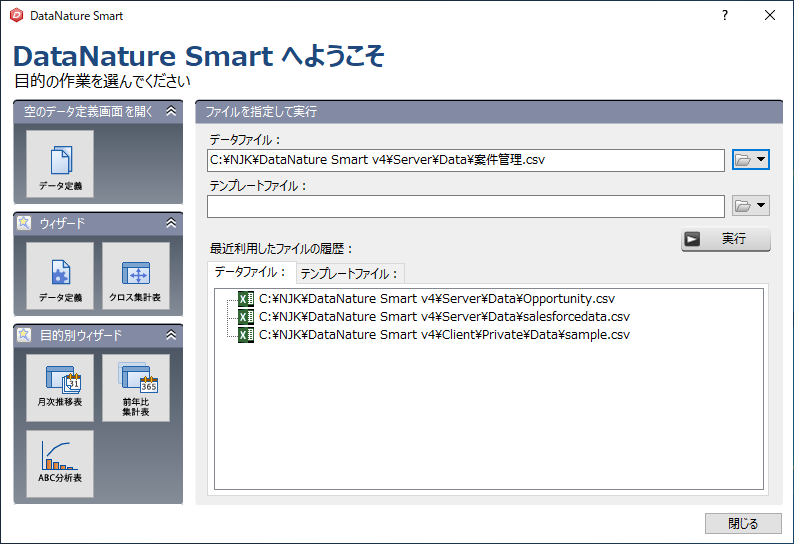The width and height of the screenshot is (794, 544).
Task: Click the データファイル folder browse button
Action: tap(750, 160)
